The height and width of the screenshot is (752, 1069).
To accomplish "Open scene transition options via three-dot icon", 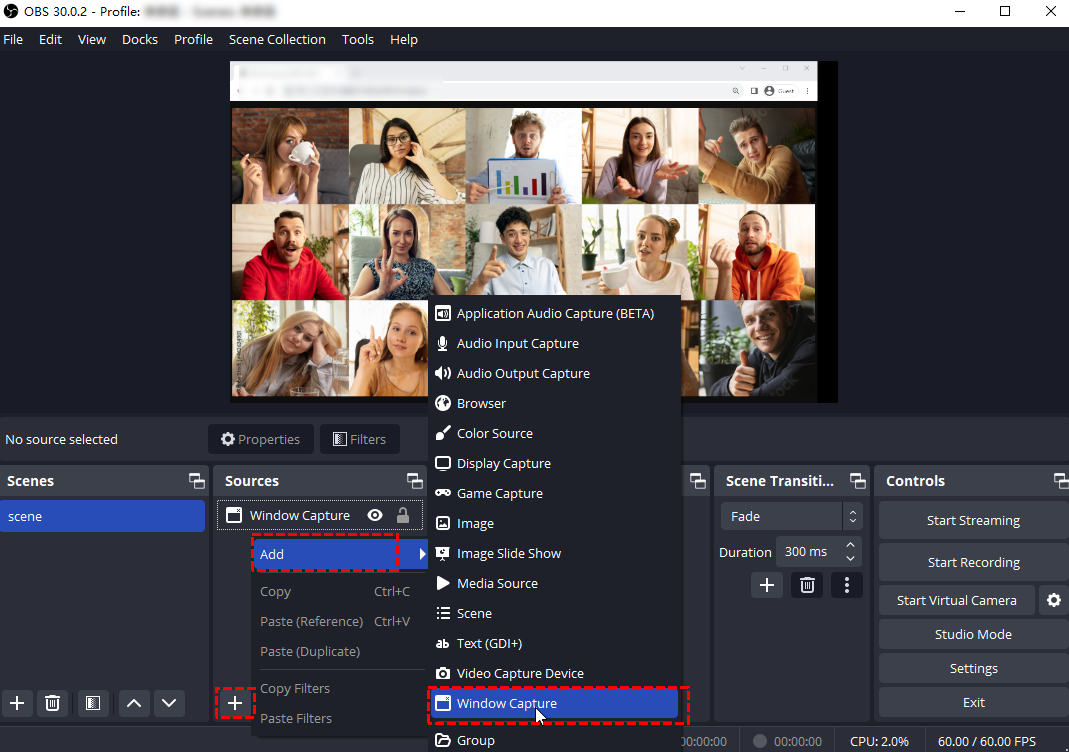I will [847, 585].
